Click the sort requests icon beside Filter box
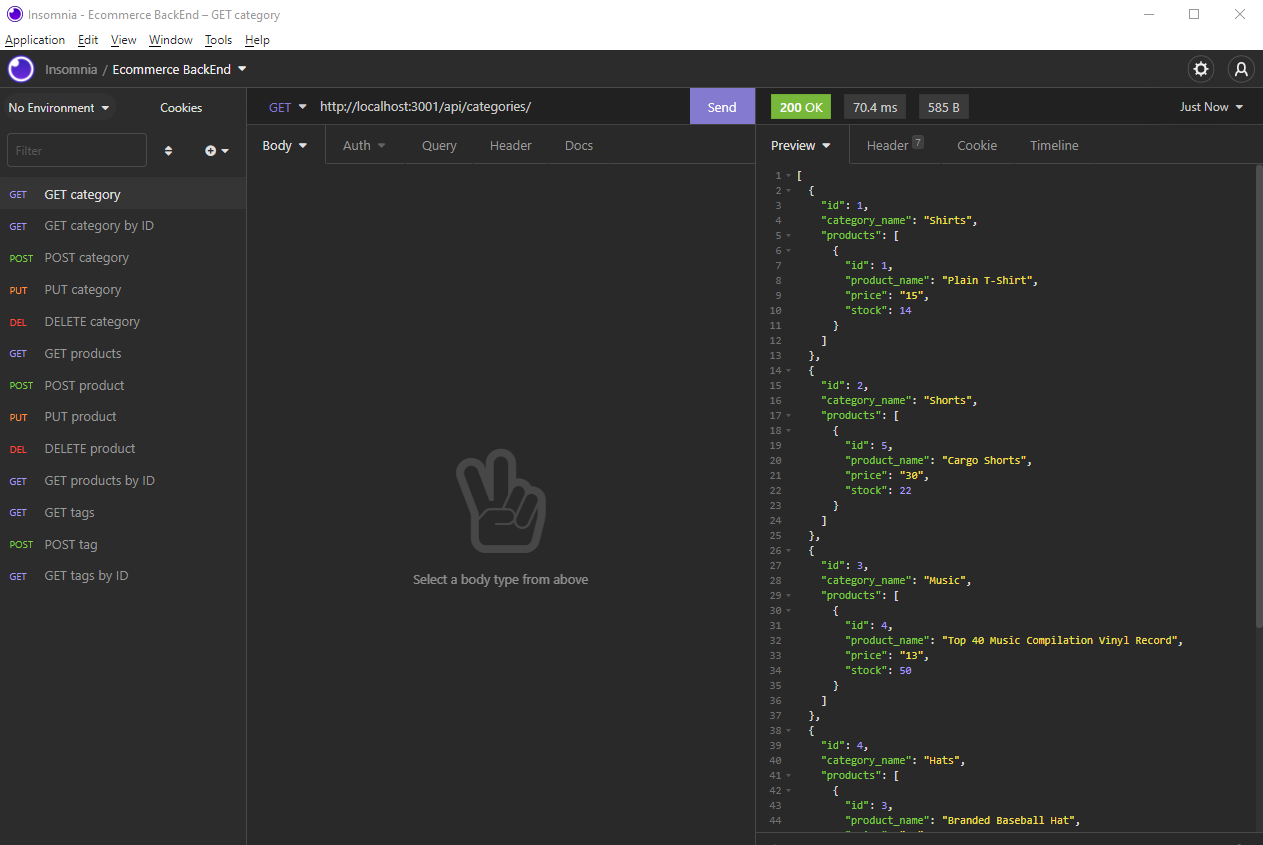1263x845 pixels. (168, 150)
